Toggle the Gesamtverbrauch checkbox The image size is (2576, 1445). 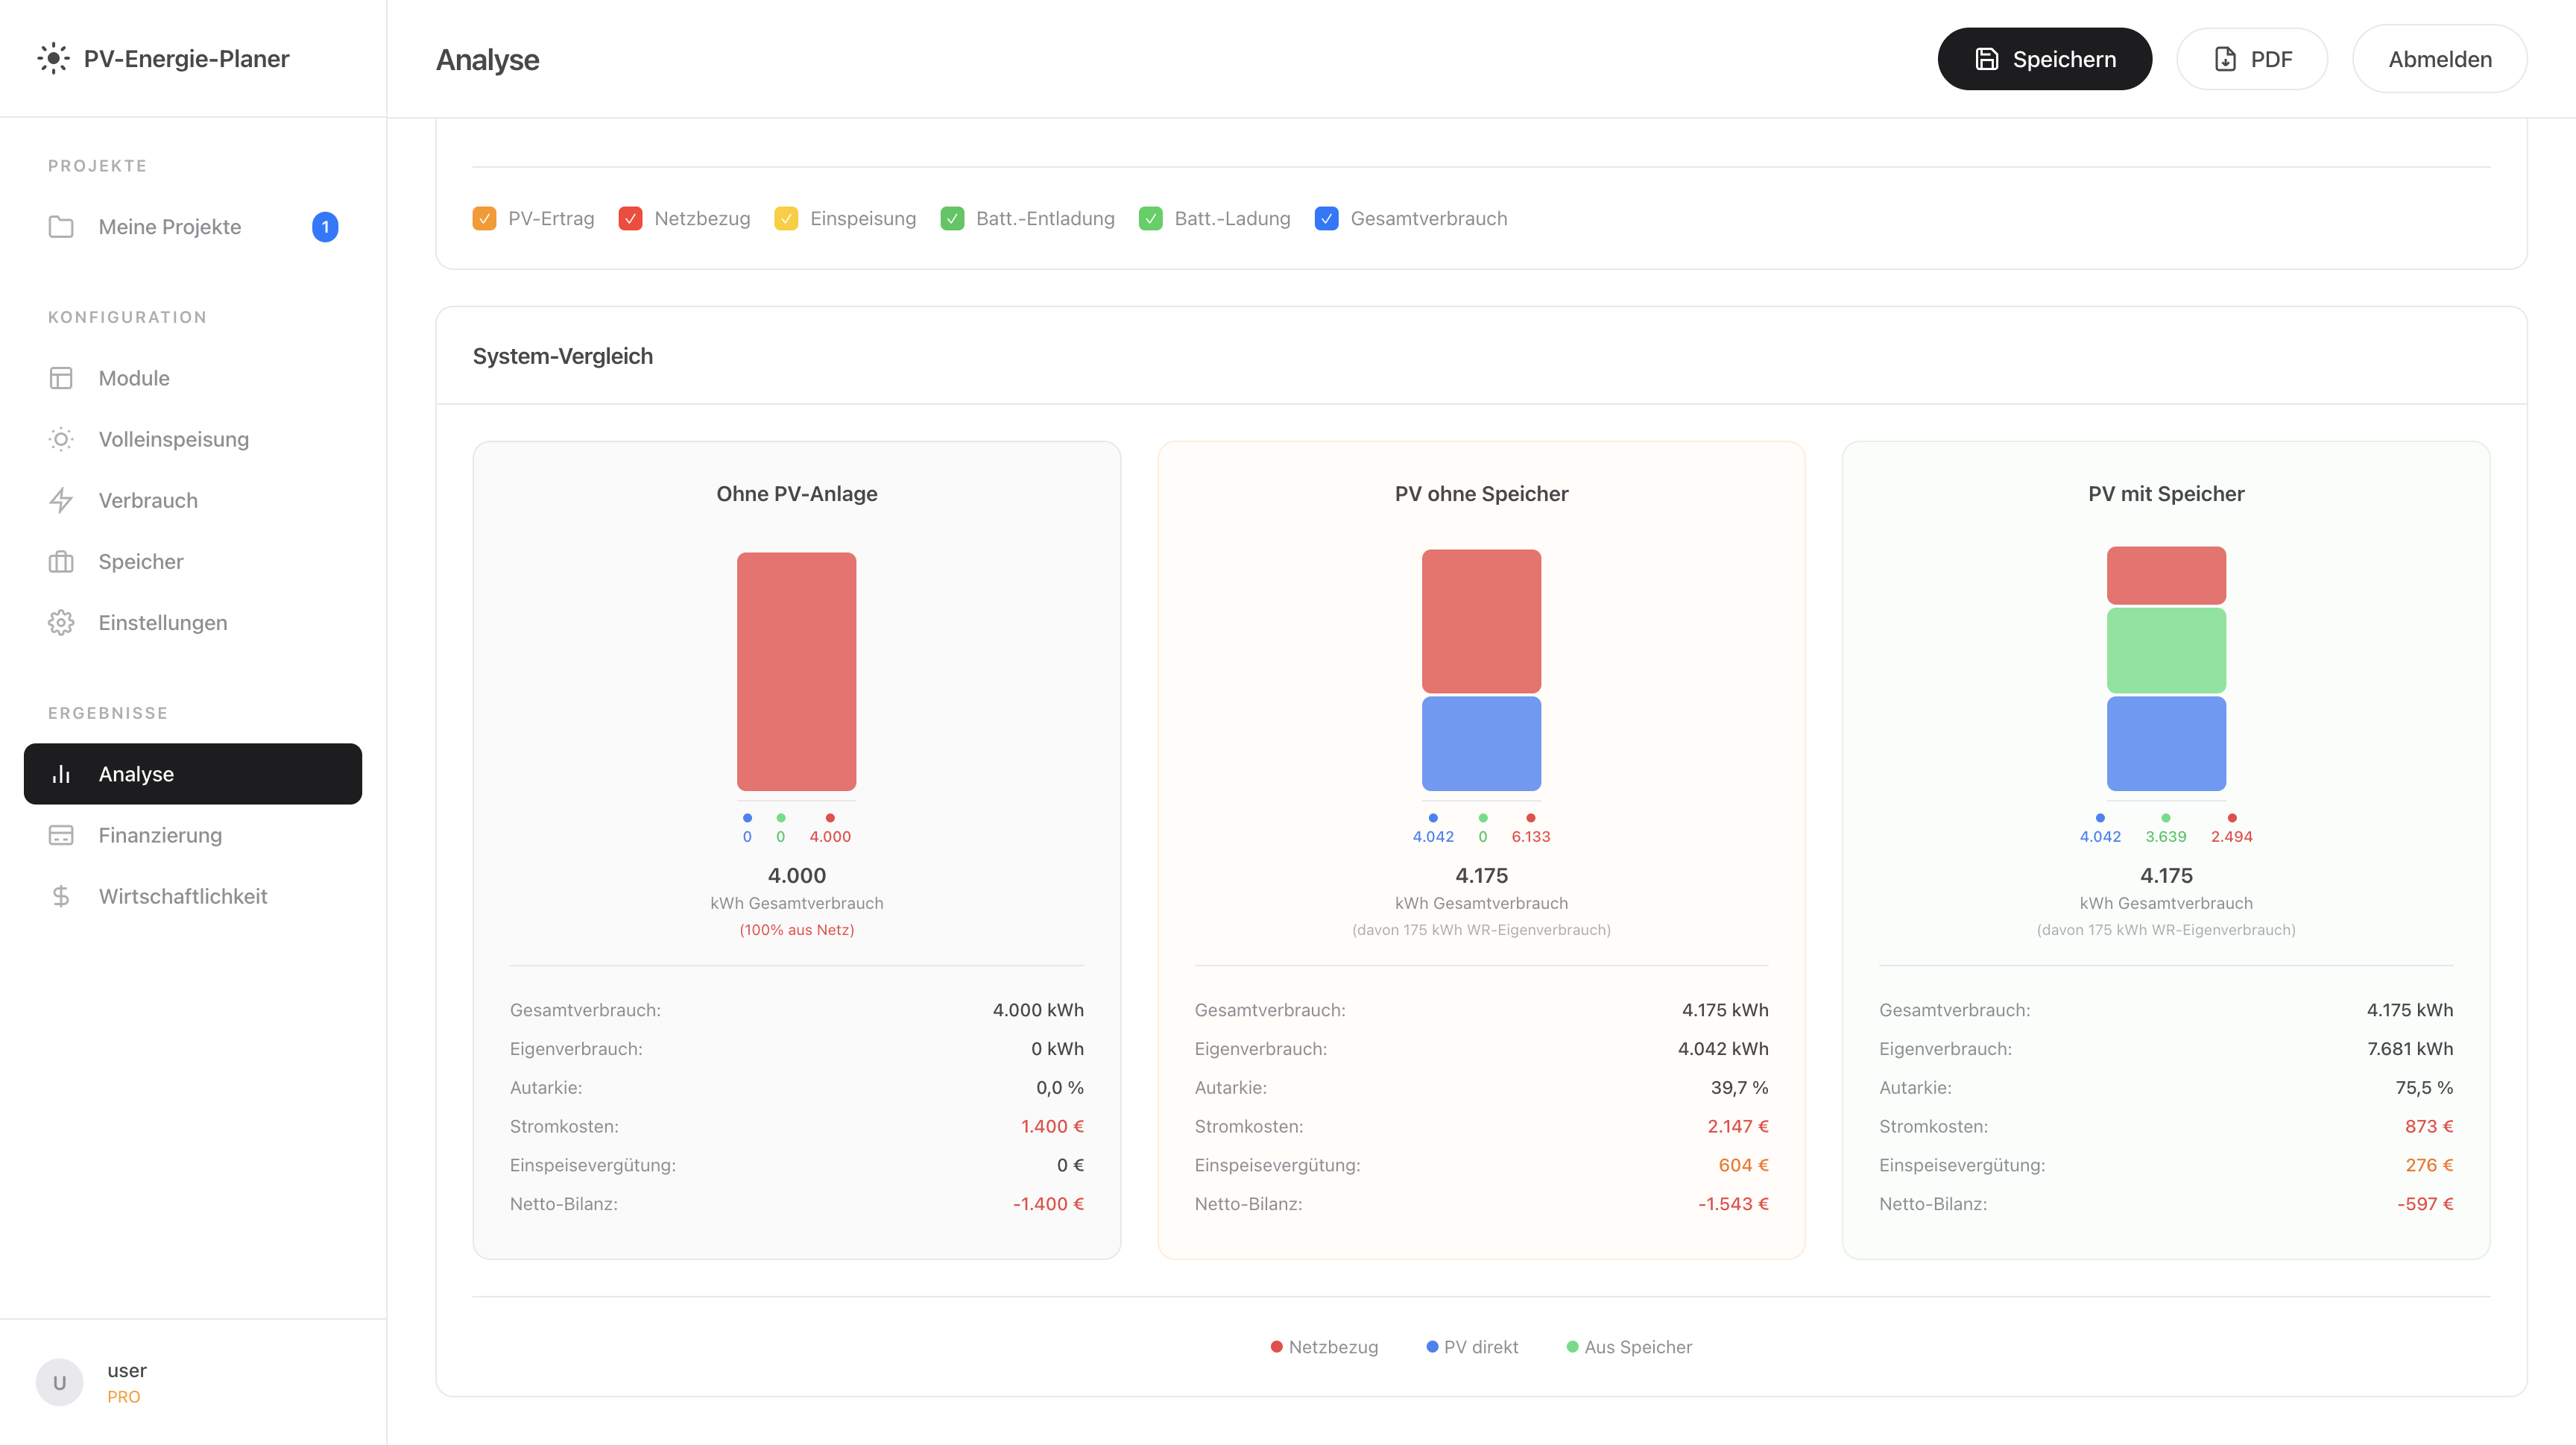[x=1326, y=218]
